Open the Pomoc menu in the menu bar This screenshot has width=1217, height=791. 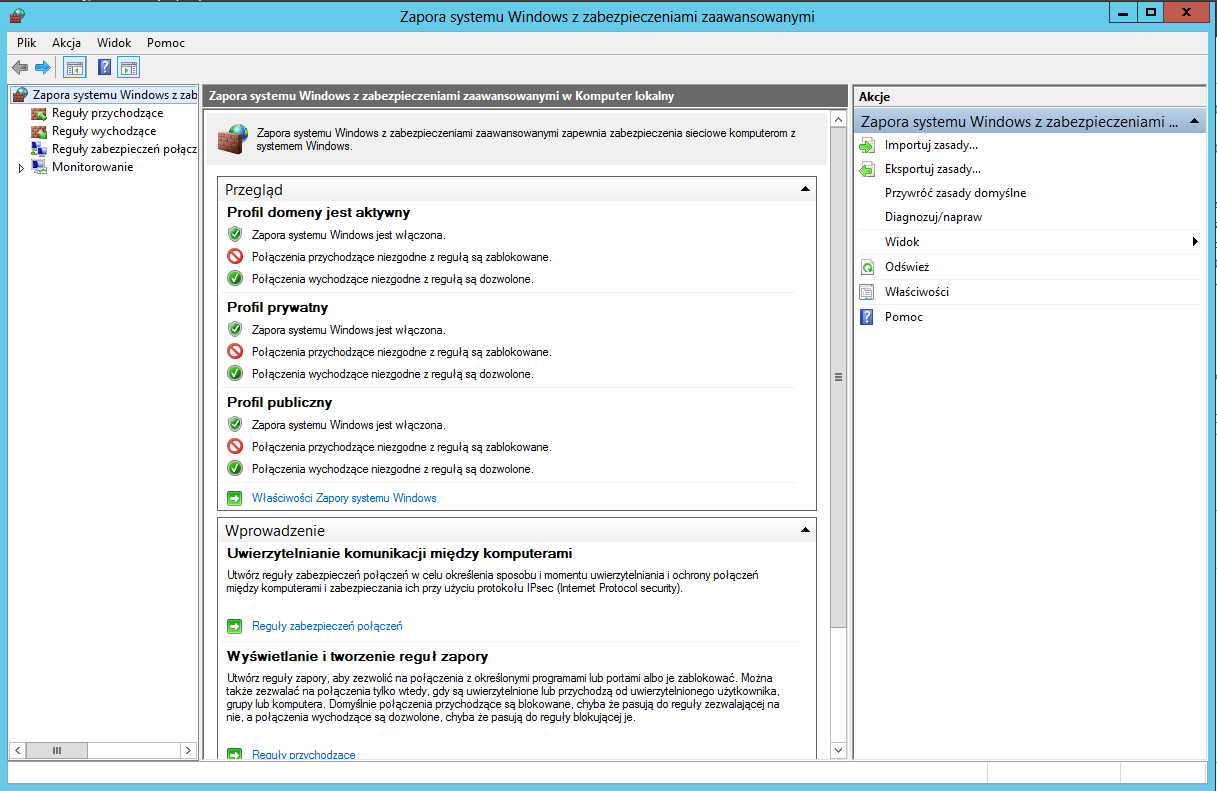(x=166, y=43)
